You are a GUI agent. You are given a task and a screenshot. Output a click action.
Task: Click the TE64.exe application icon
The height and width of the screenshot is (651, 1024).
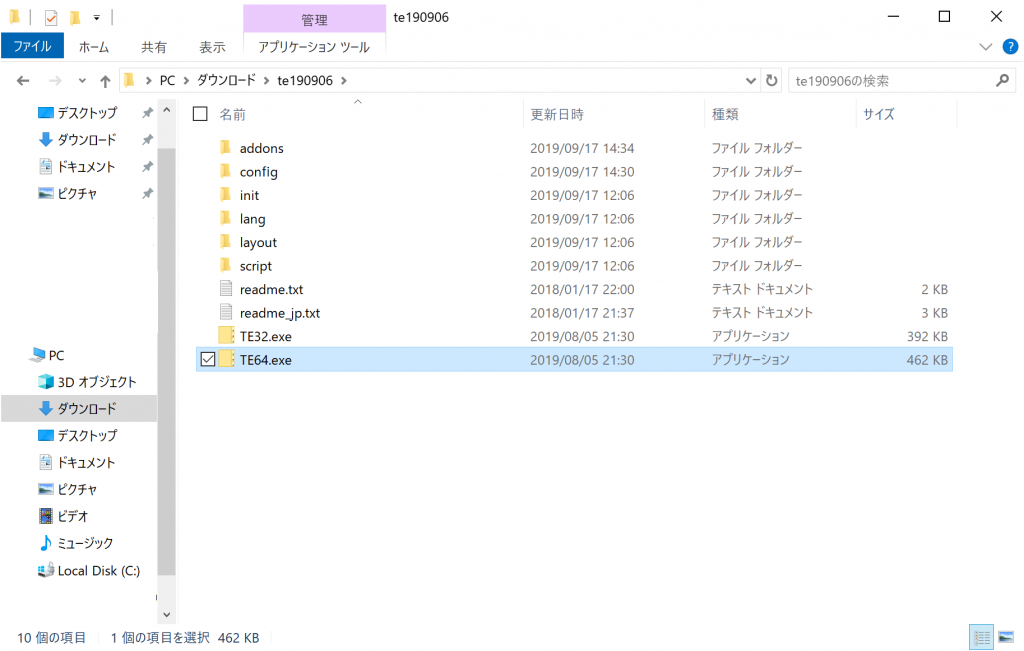click(x=226, y=359)
